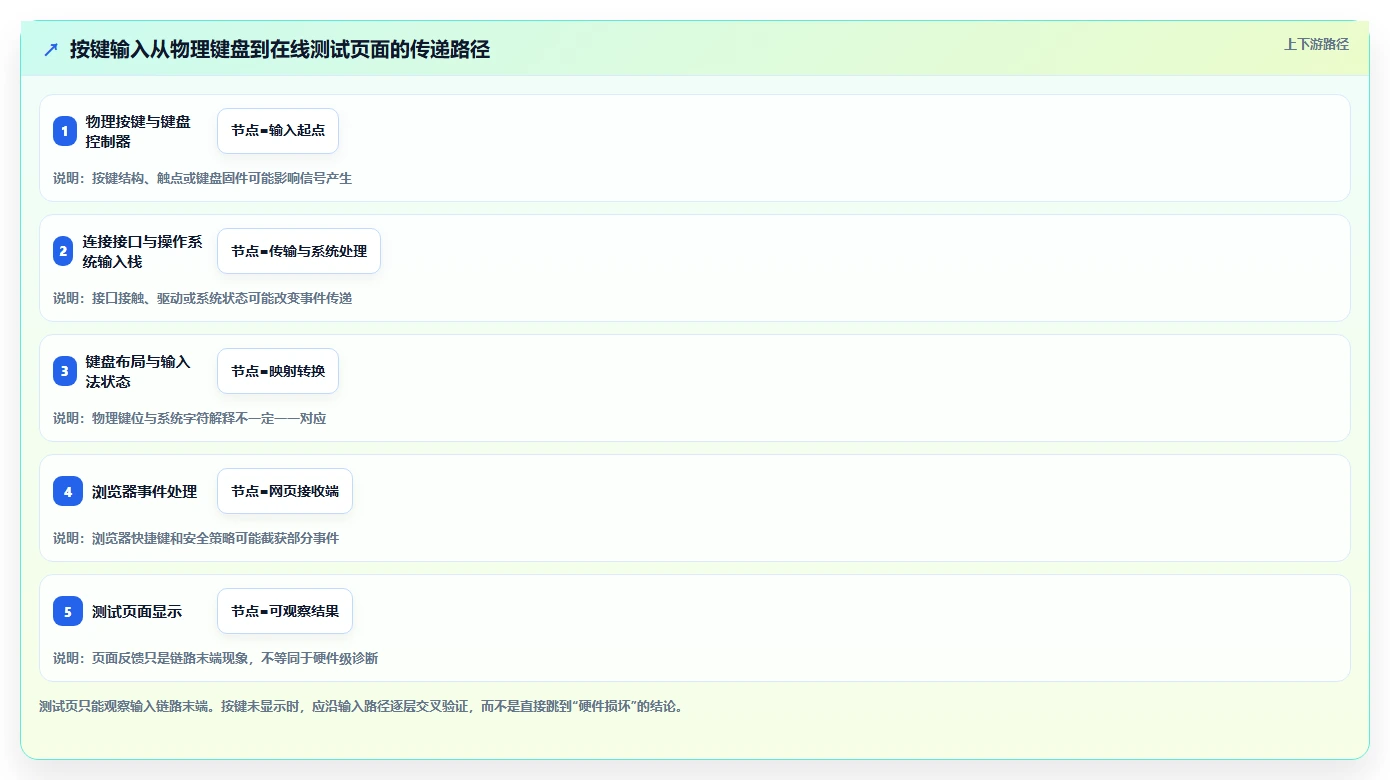Click the note 页面反馈只是链路末端现象

coord(215,658)
